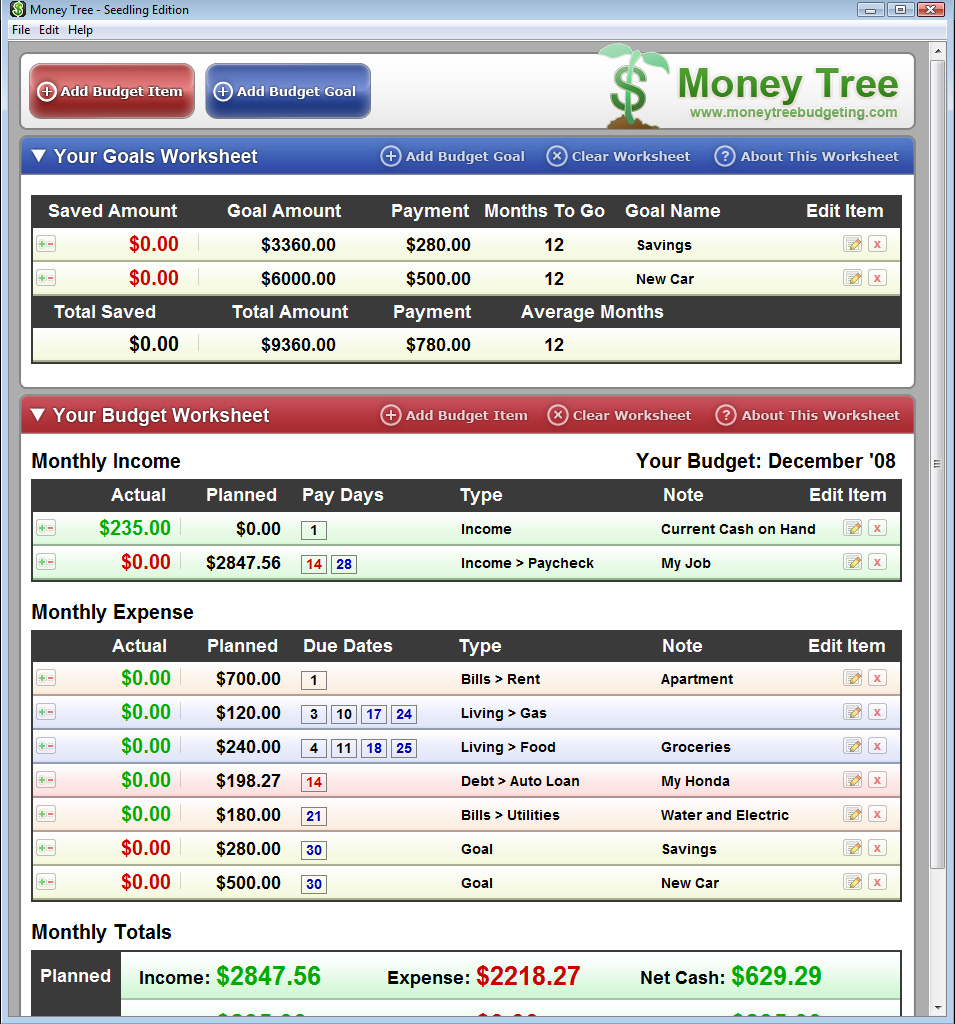Adjust actual amount for Current Cash income
This screenshot has height=1024, width=955.
[x=46, y=528]
